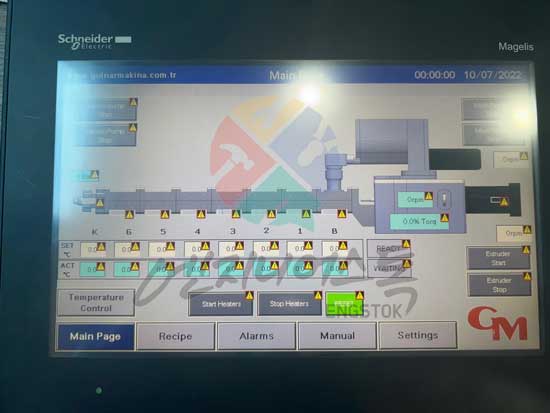The image size is (550, 413).
Task: Open the Main Page tab
Action: point(95,337)
